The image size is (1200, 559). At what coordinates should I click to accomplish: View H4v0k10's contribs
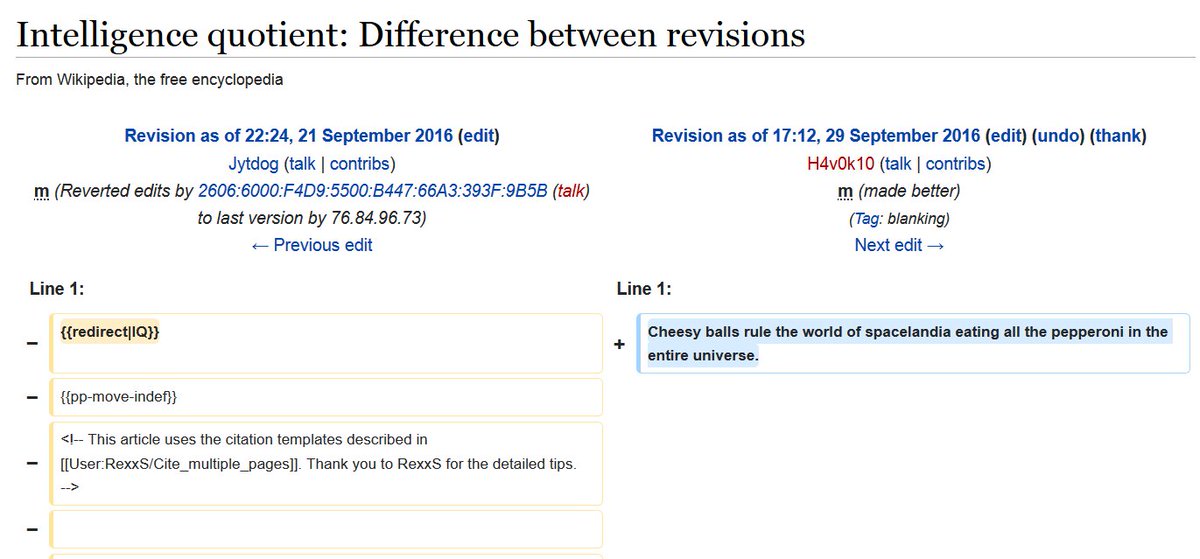(955, 164)
